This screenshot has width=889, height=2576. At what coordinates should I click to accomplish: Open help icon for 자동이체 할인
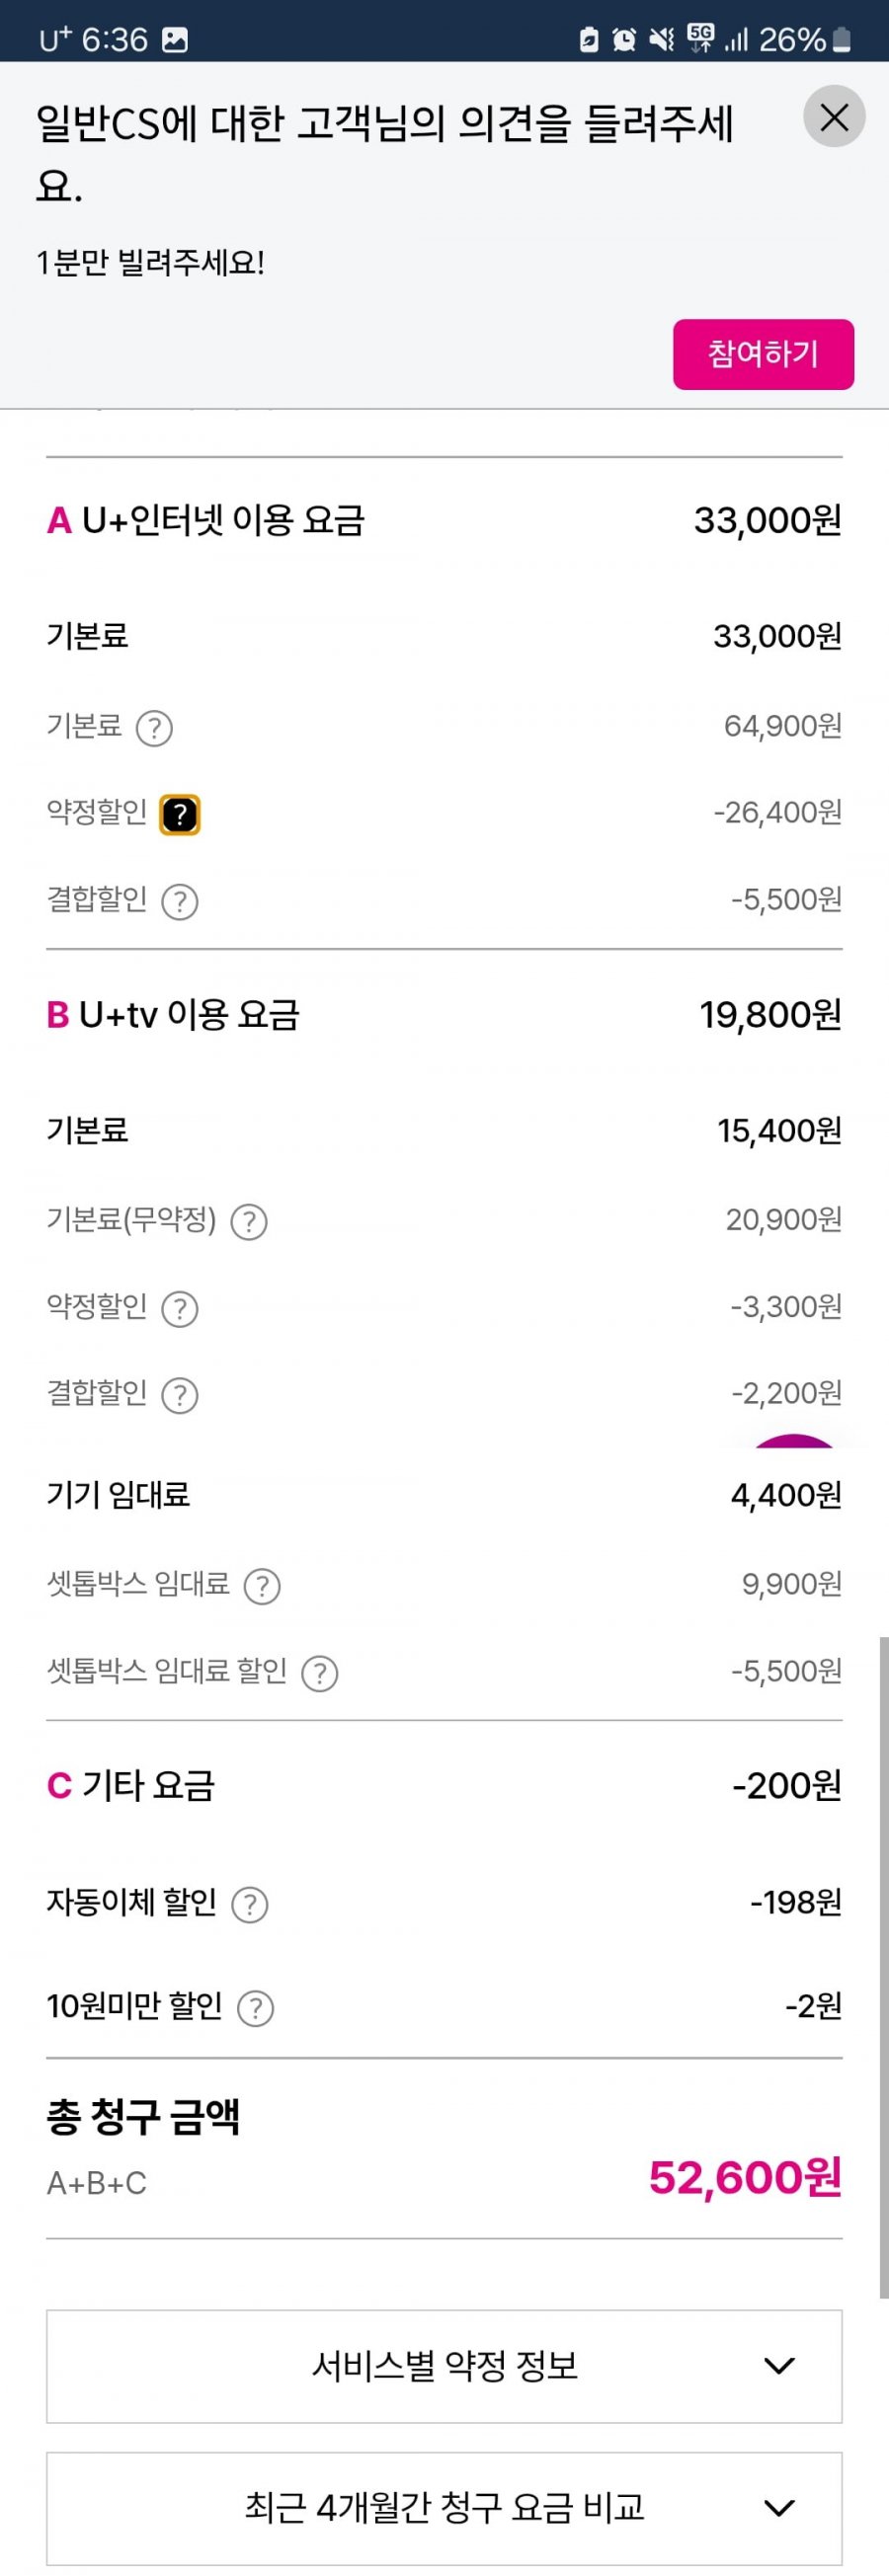[x=250, y=1905]
